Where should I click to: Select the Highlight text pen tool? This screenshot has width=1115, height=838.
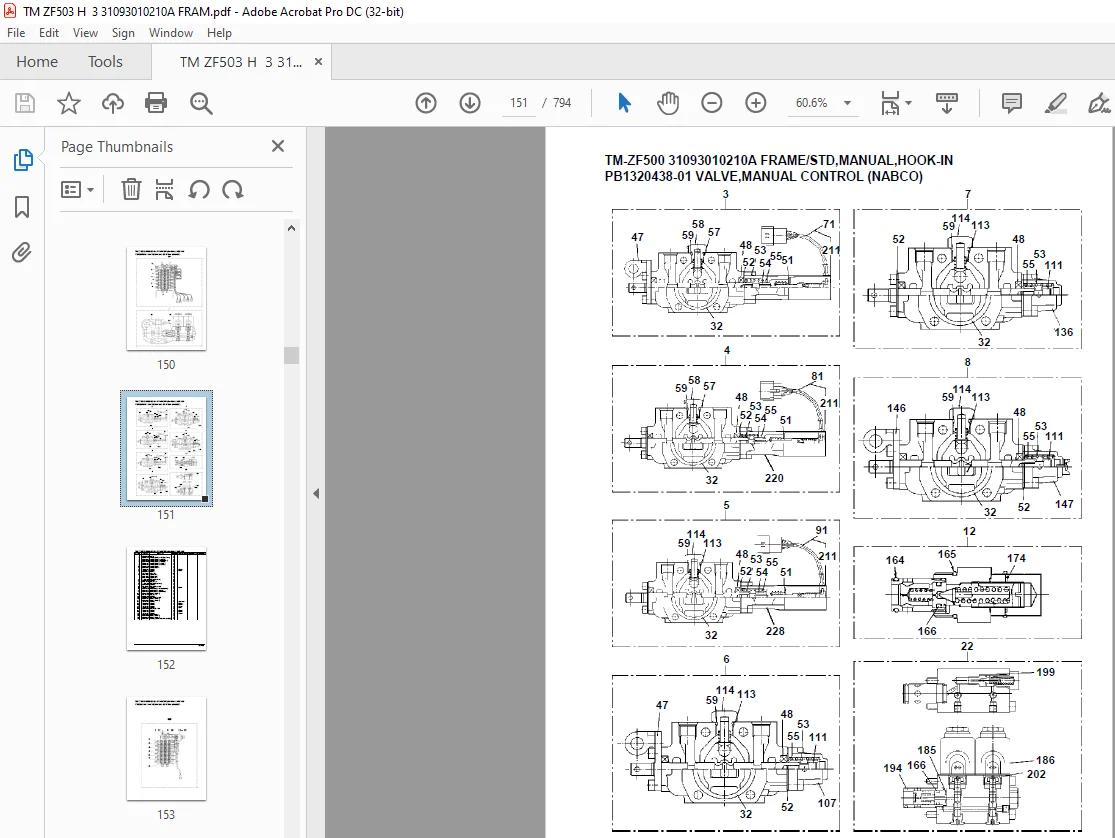[x=1055, y=103]
